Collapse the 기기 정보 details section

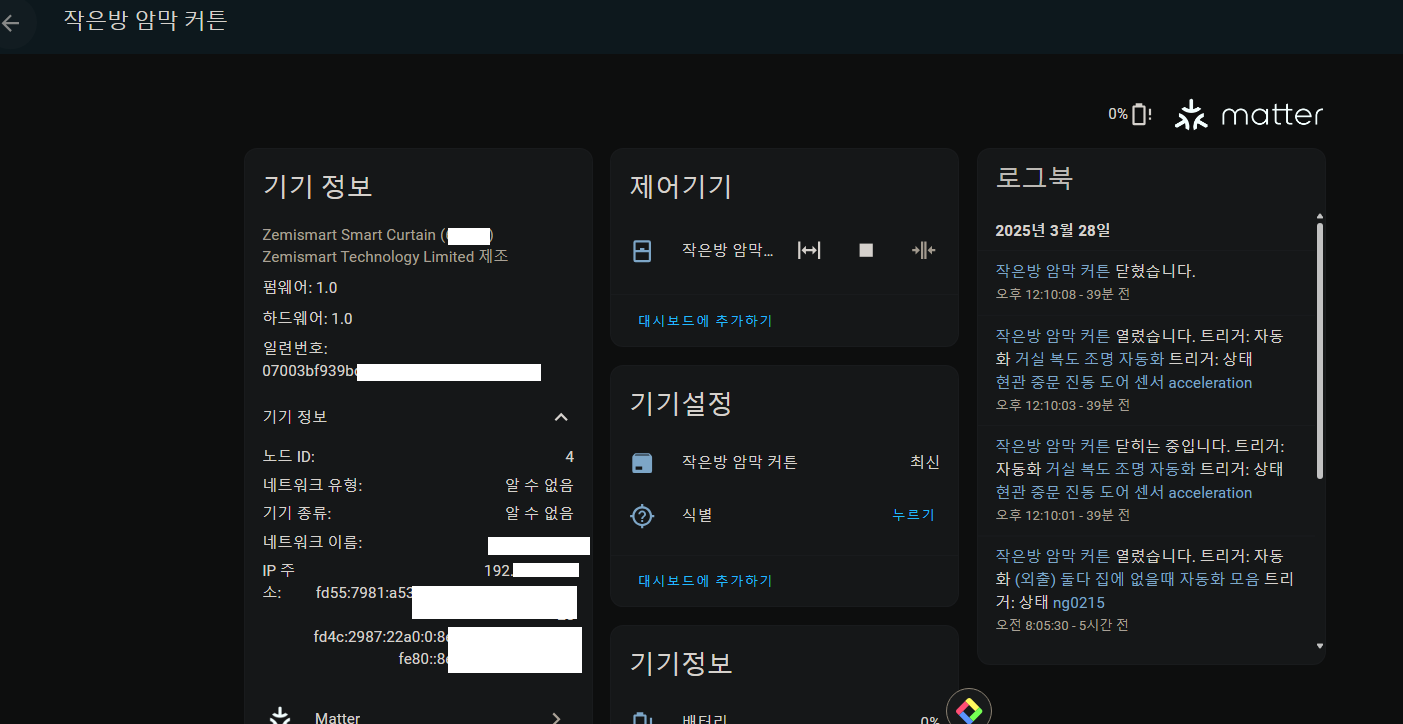pyautogui.click(x=561, y=417)
